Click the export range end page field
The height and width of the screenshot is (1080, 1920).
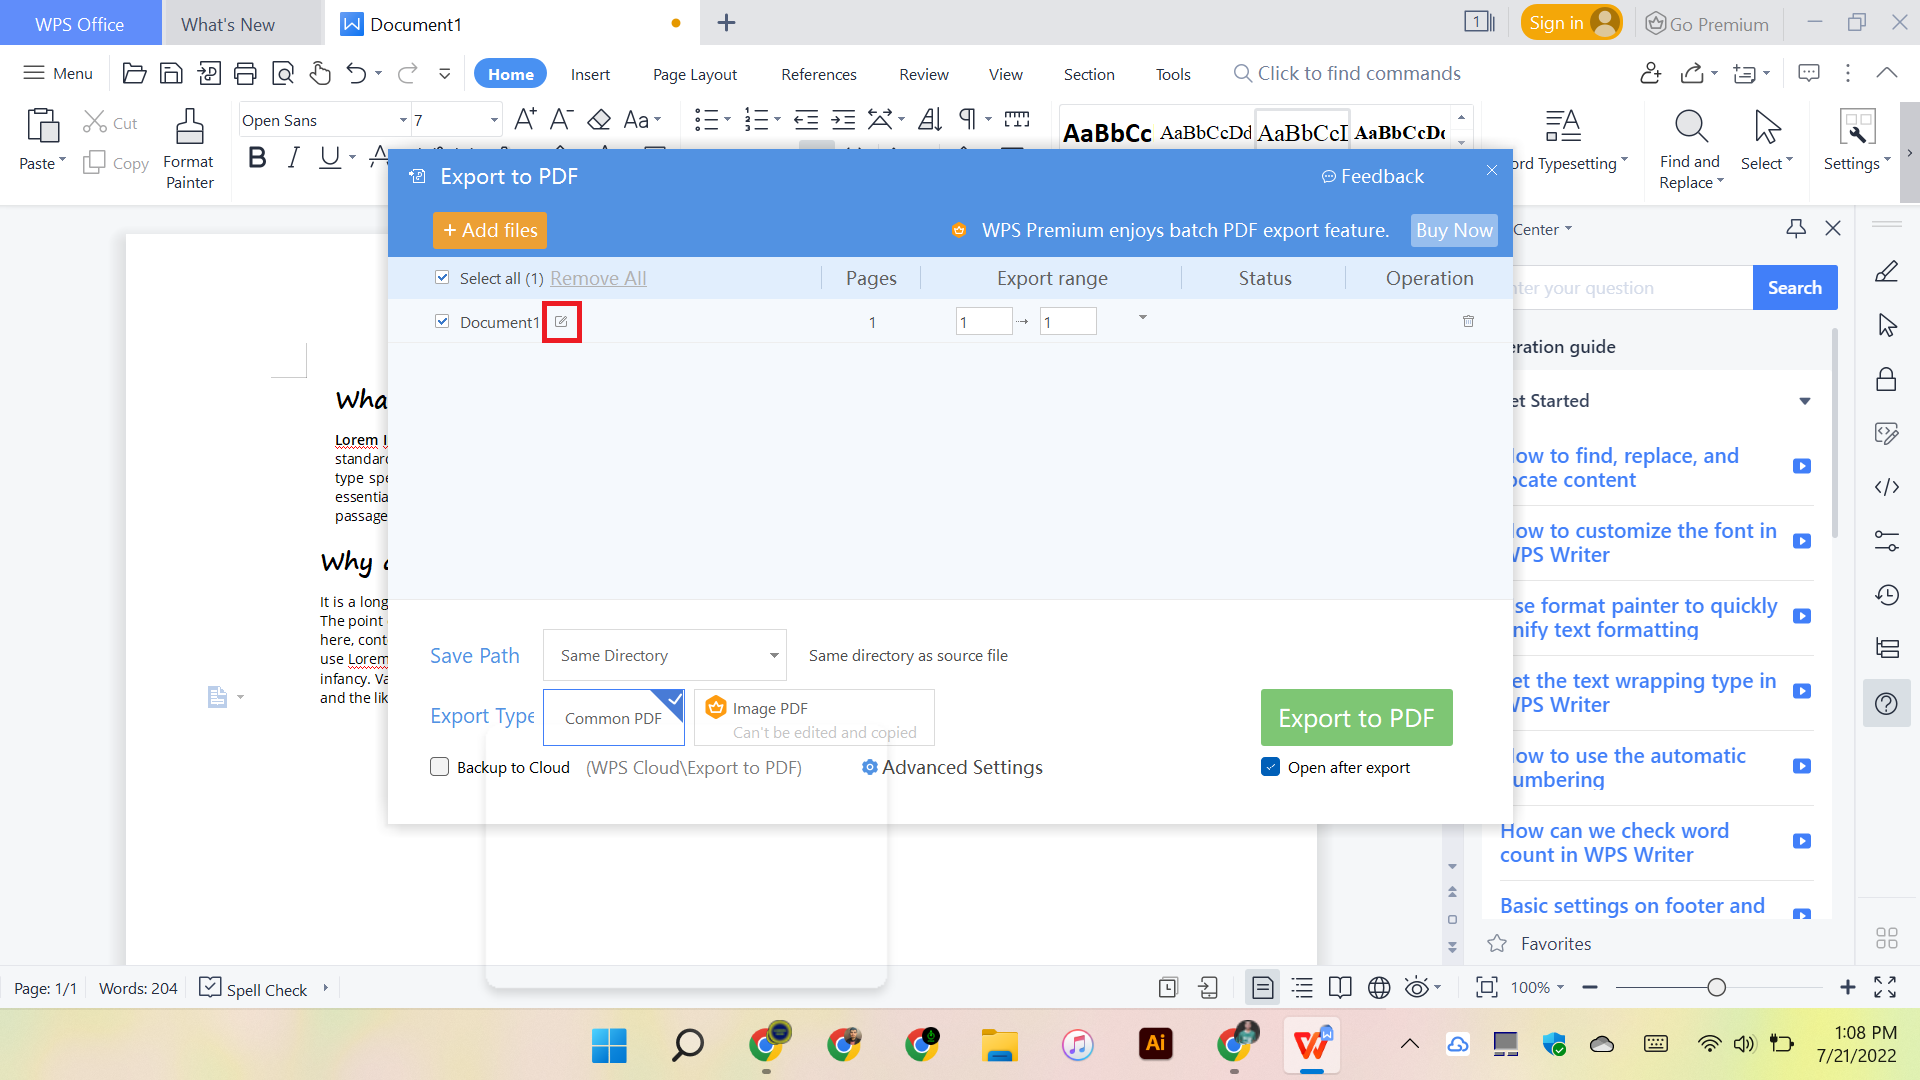(x=1068, y=321)
